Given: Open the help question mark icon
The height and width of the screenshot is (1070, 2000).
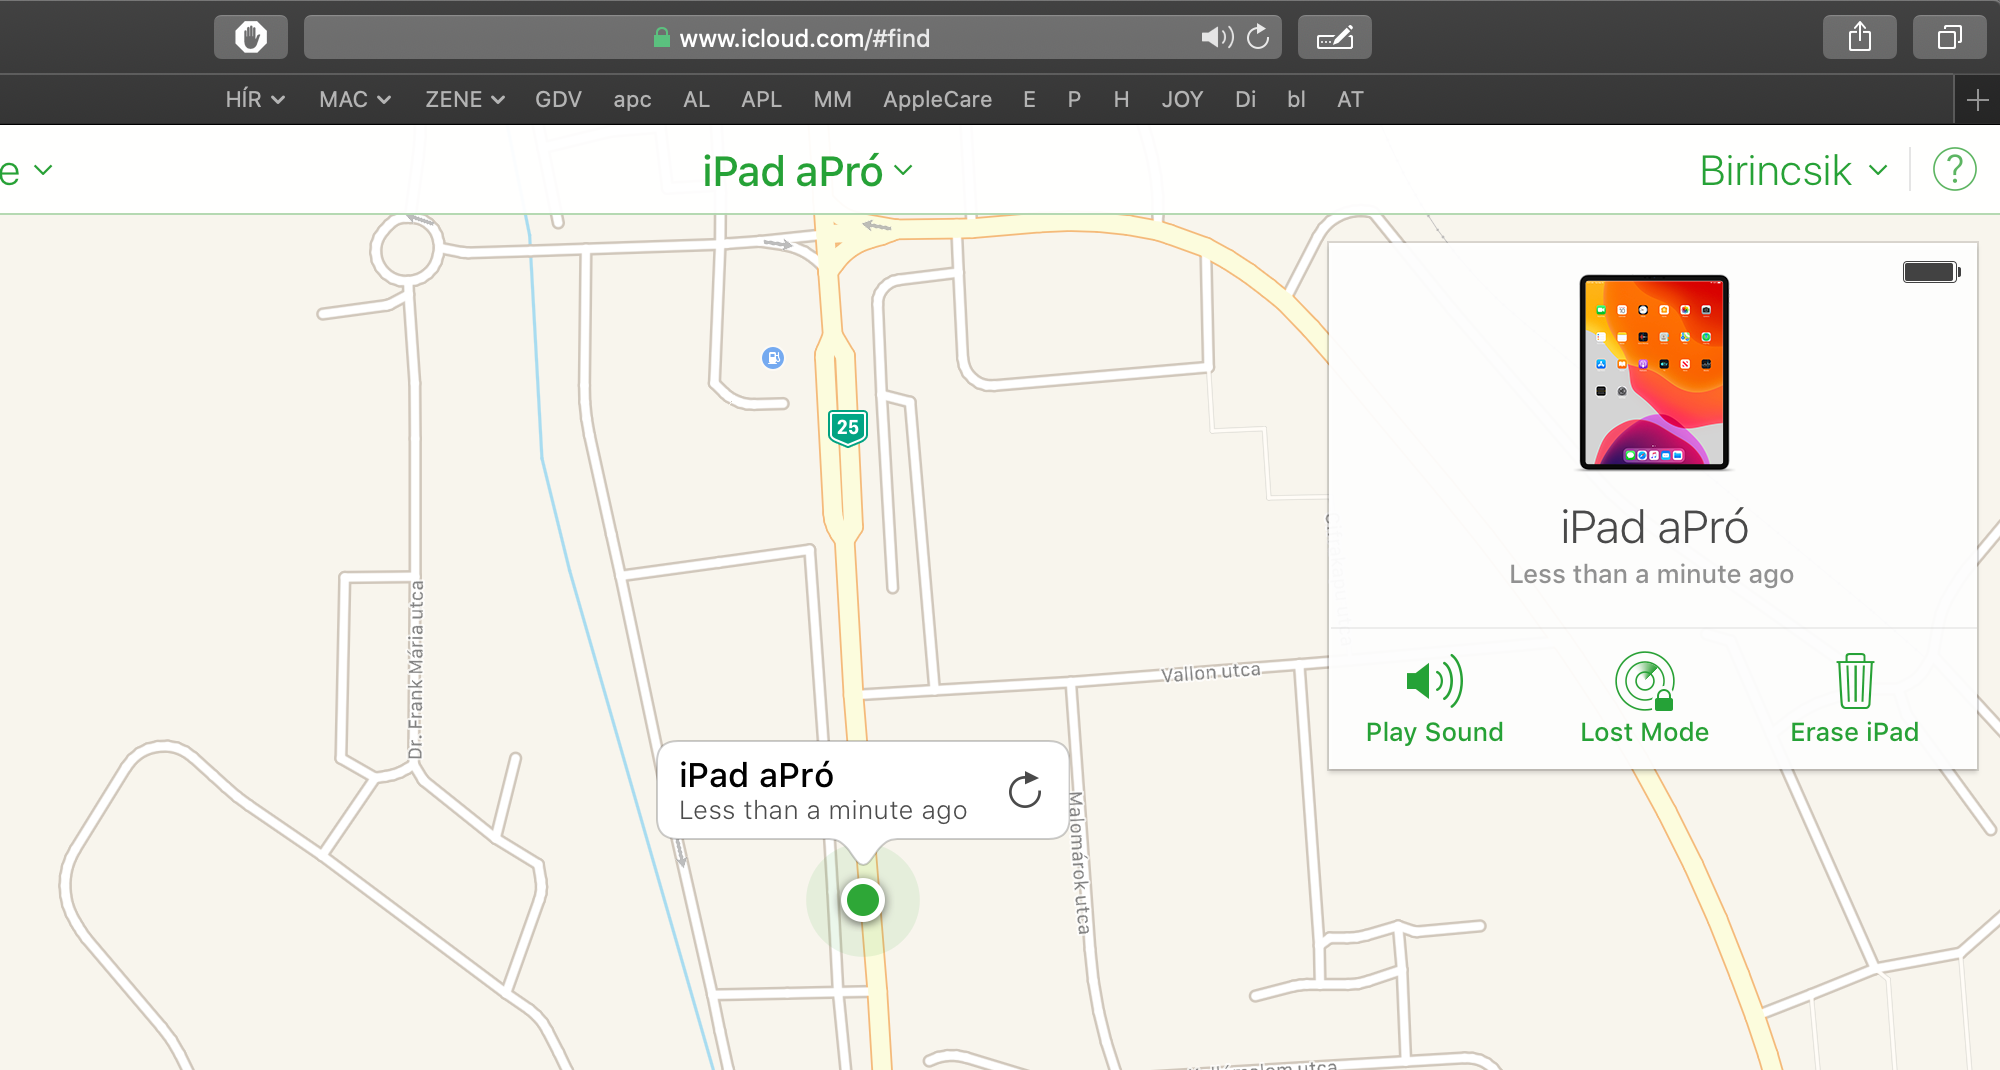Looking at the screenshot, I should click(x=1954, y=170).
